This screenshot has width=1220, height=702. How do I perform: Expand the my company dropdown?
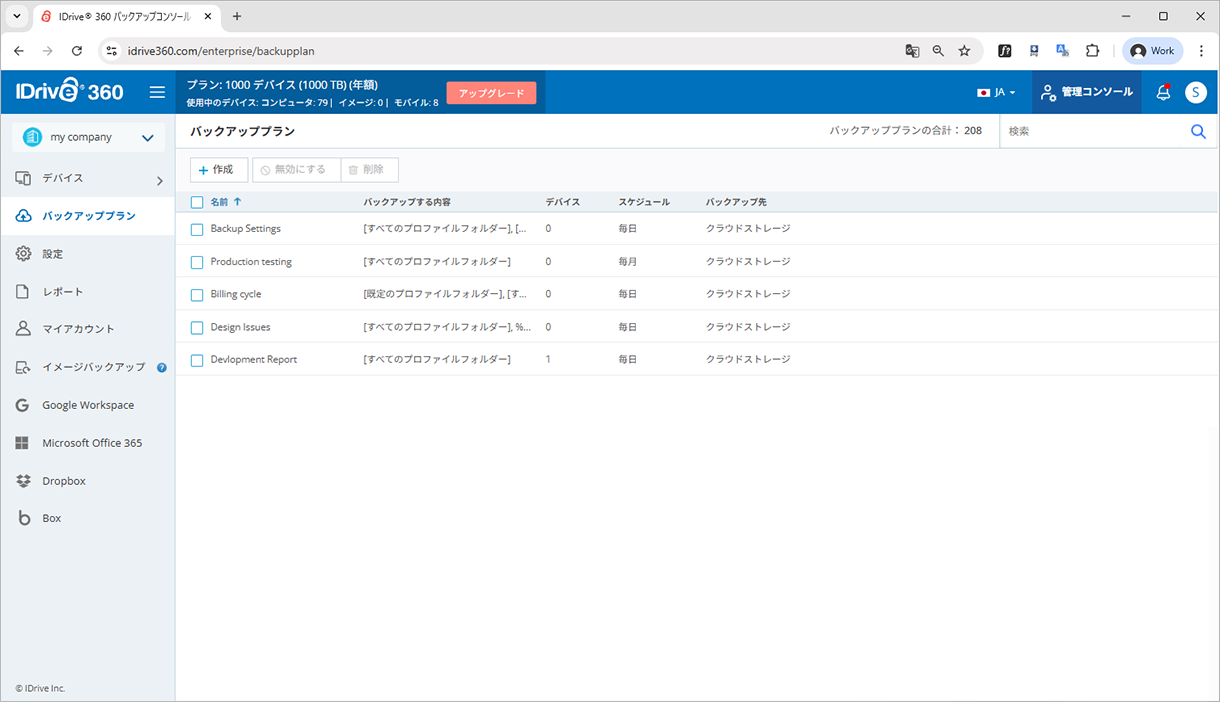[x=145, y=136]
